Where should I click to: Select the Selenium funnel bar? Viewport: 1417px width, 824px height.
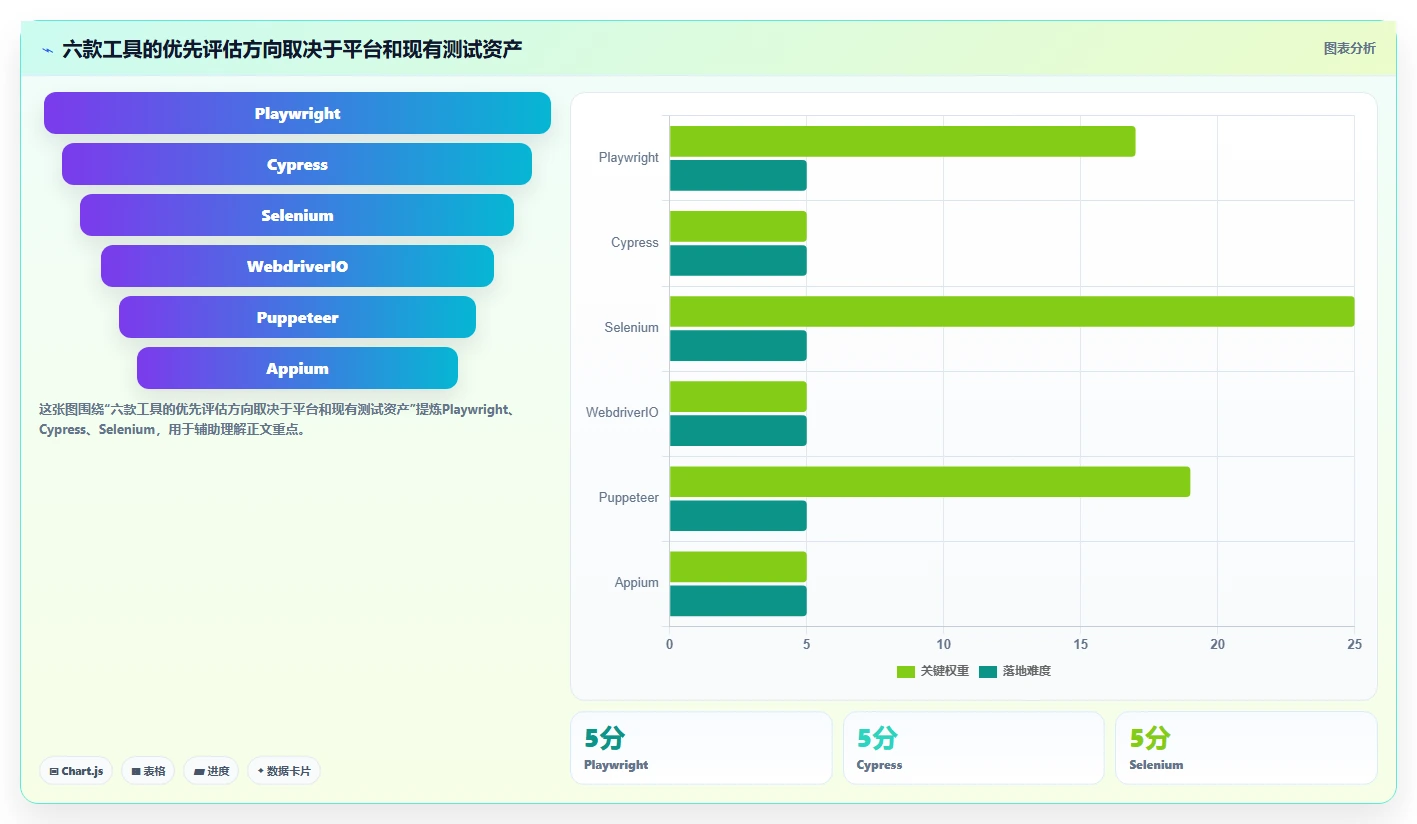(x=297, y=215)
